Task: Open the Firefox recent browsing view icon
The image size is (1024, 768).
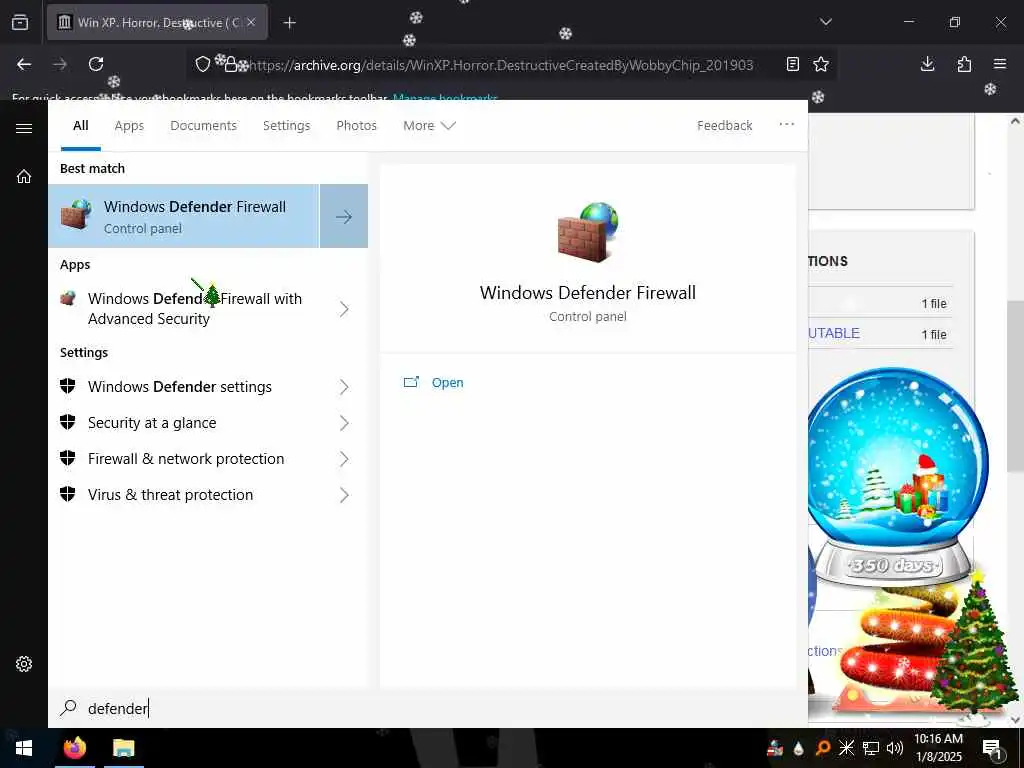Action: [x=20, y=22]
